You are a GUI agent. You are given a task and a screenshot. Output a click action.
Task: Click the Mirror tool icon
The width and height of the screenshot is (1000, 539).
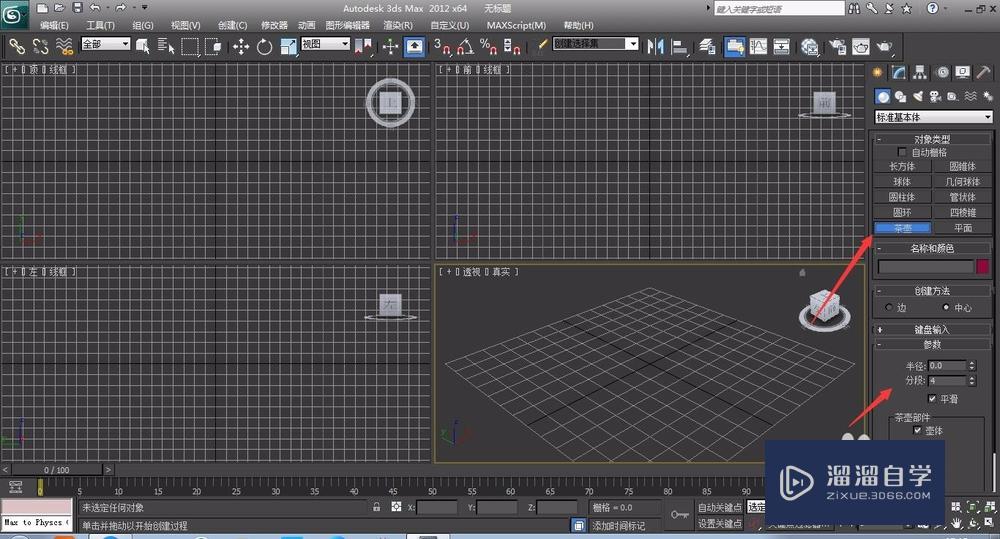(656, 46)
